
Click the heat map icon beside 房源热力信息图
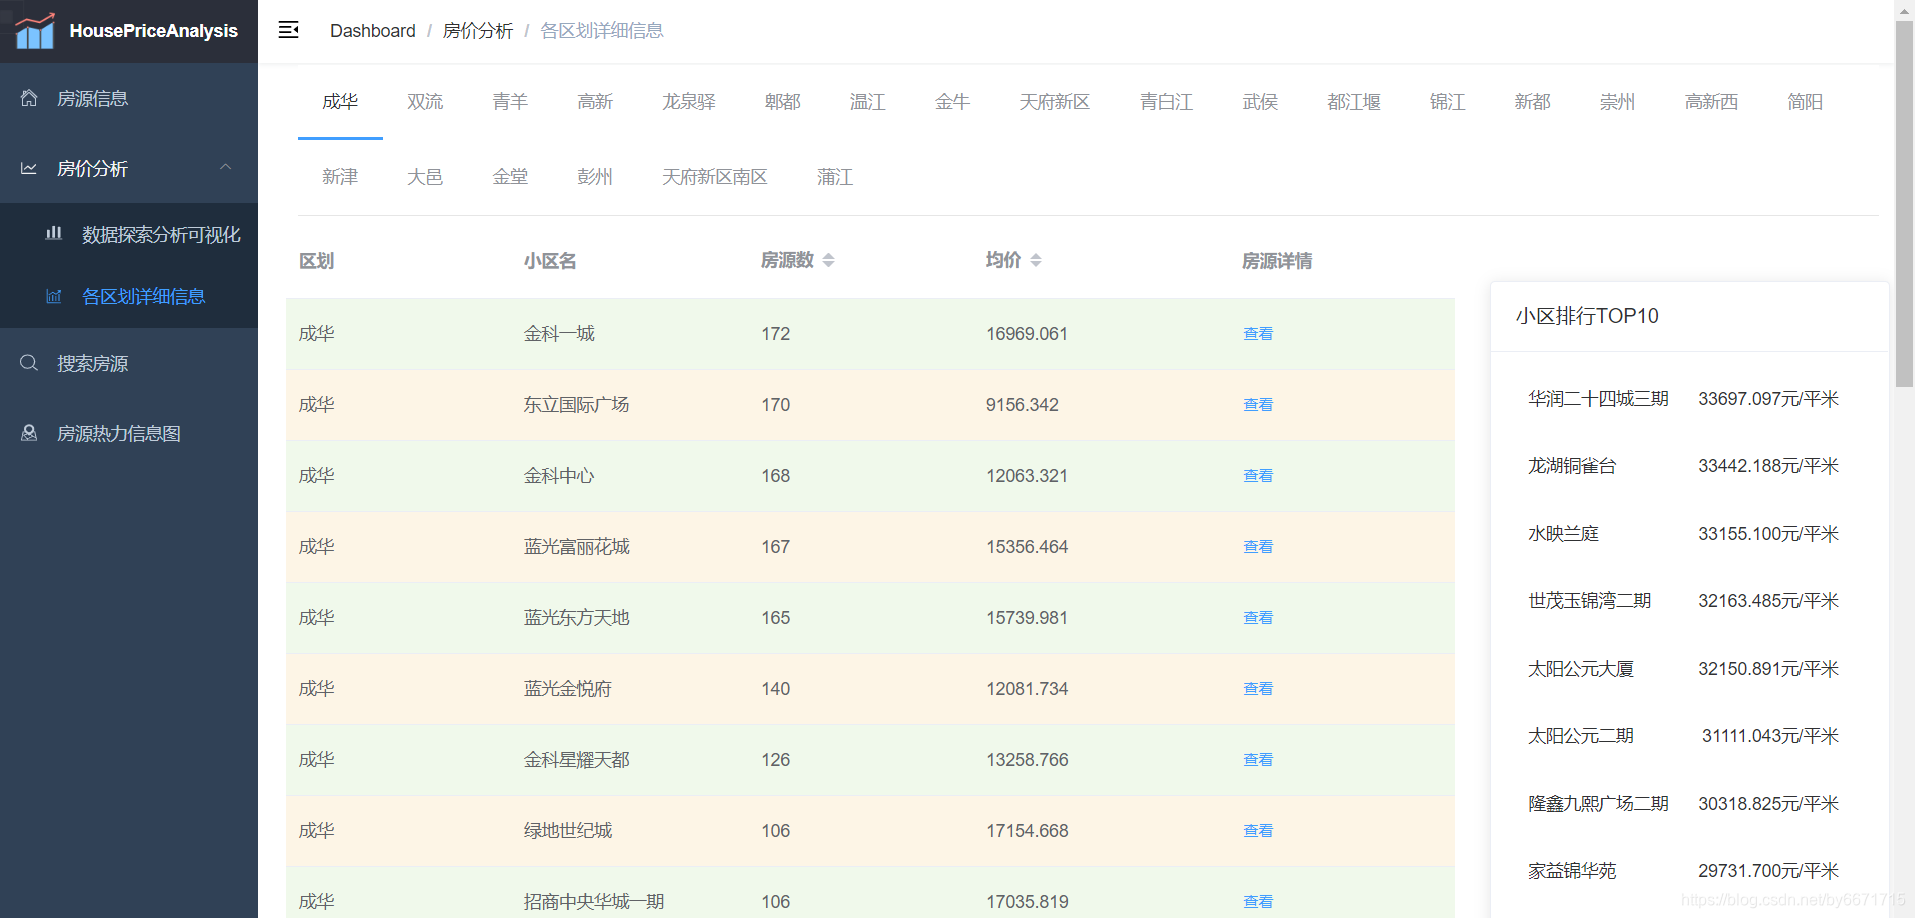28,432
